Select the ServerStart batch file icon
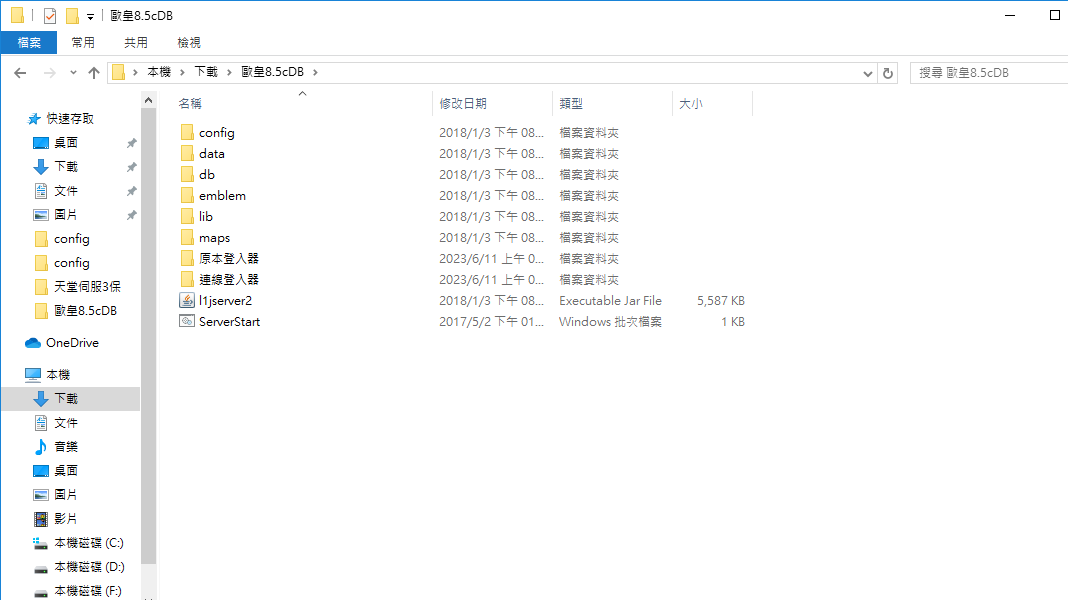Image resolution: width=1068 pixels, height=600 pixels. click(187, 321)
